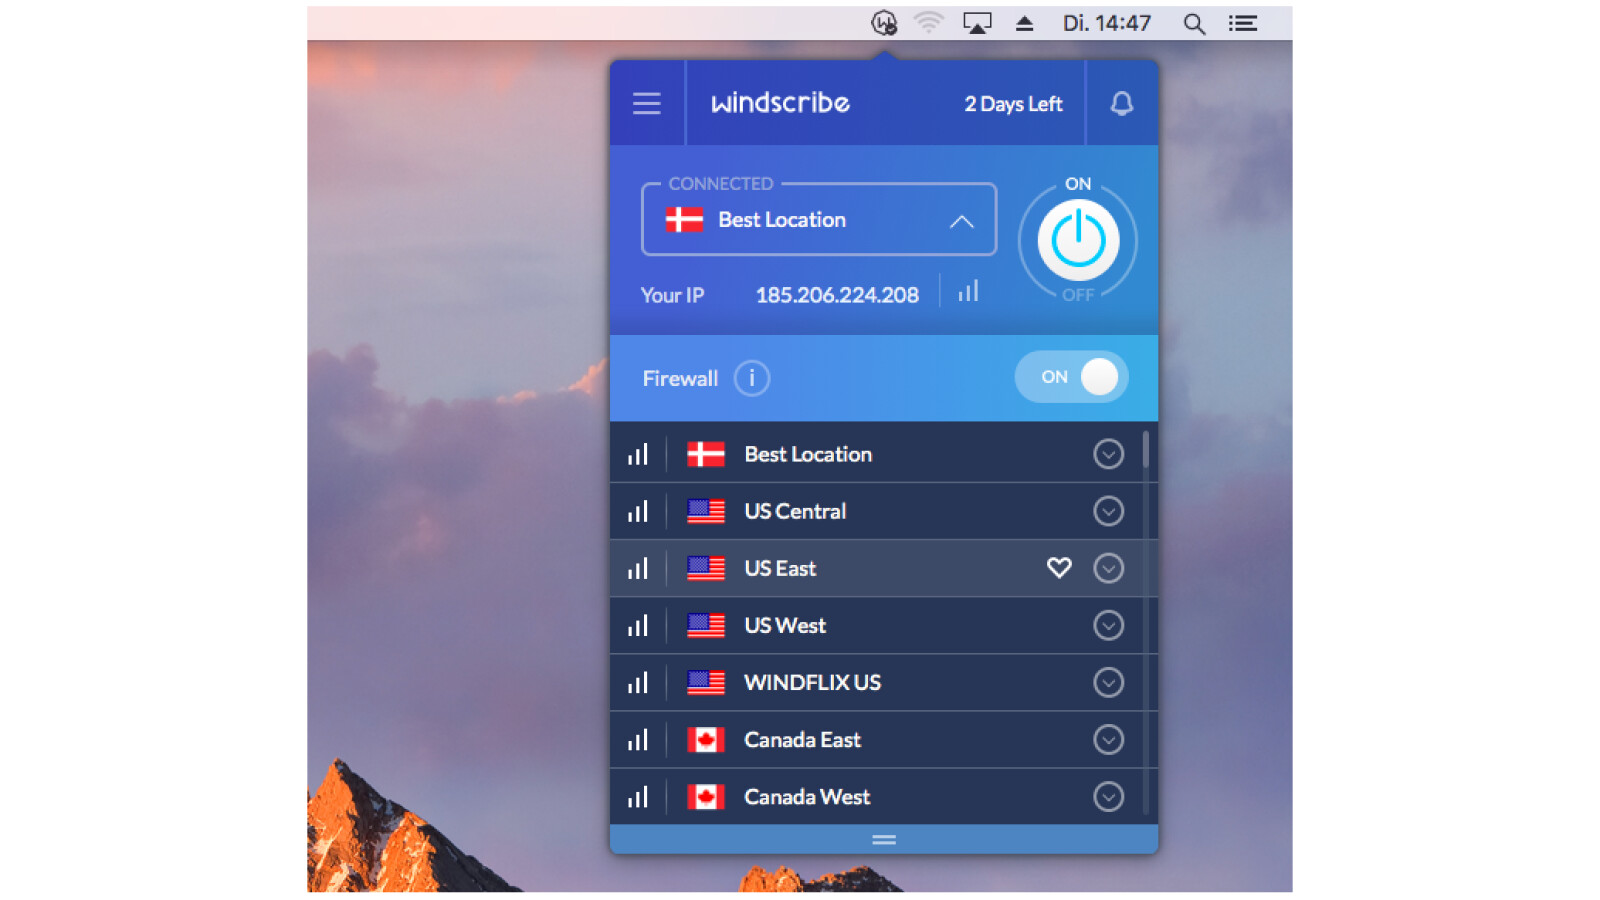This screenshot has height=900, width=1600.
Task: Select Best Location in the server list
Action: click(807, 454)
